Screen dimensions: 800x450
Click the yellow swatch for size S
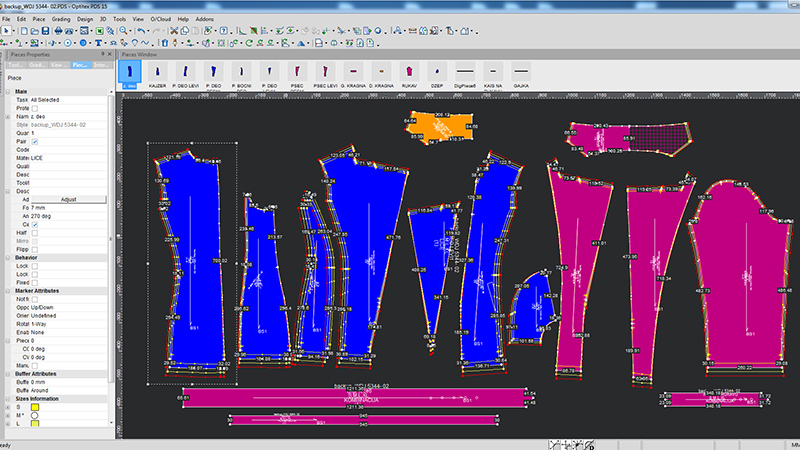point(34,407)
